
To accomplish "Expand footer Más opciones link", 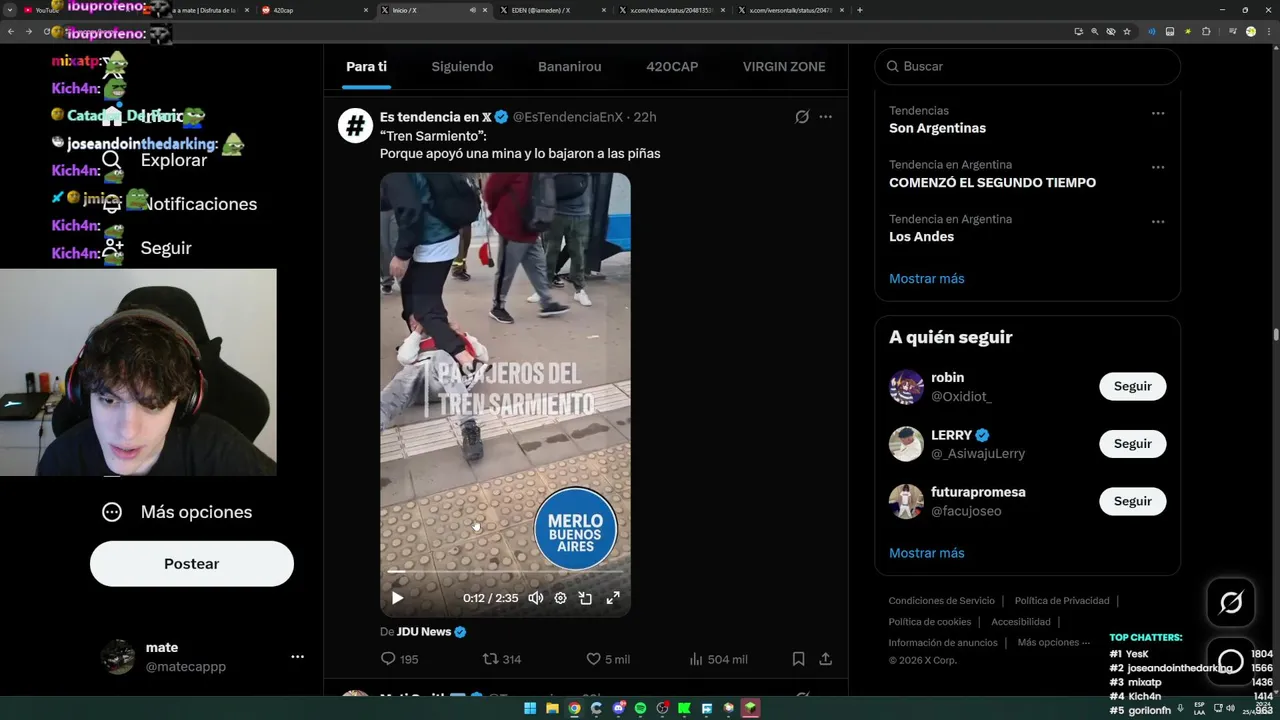I will point(1053,643).
